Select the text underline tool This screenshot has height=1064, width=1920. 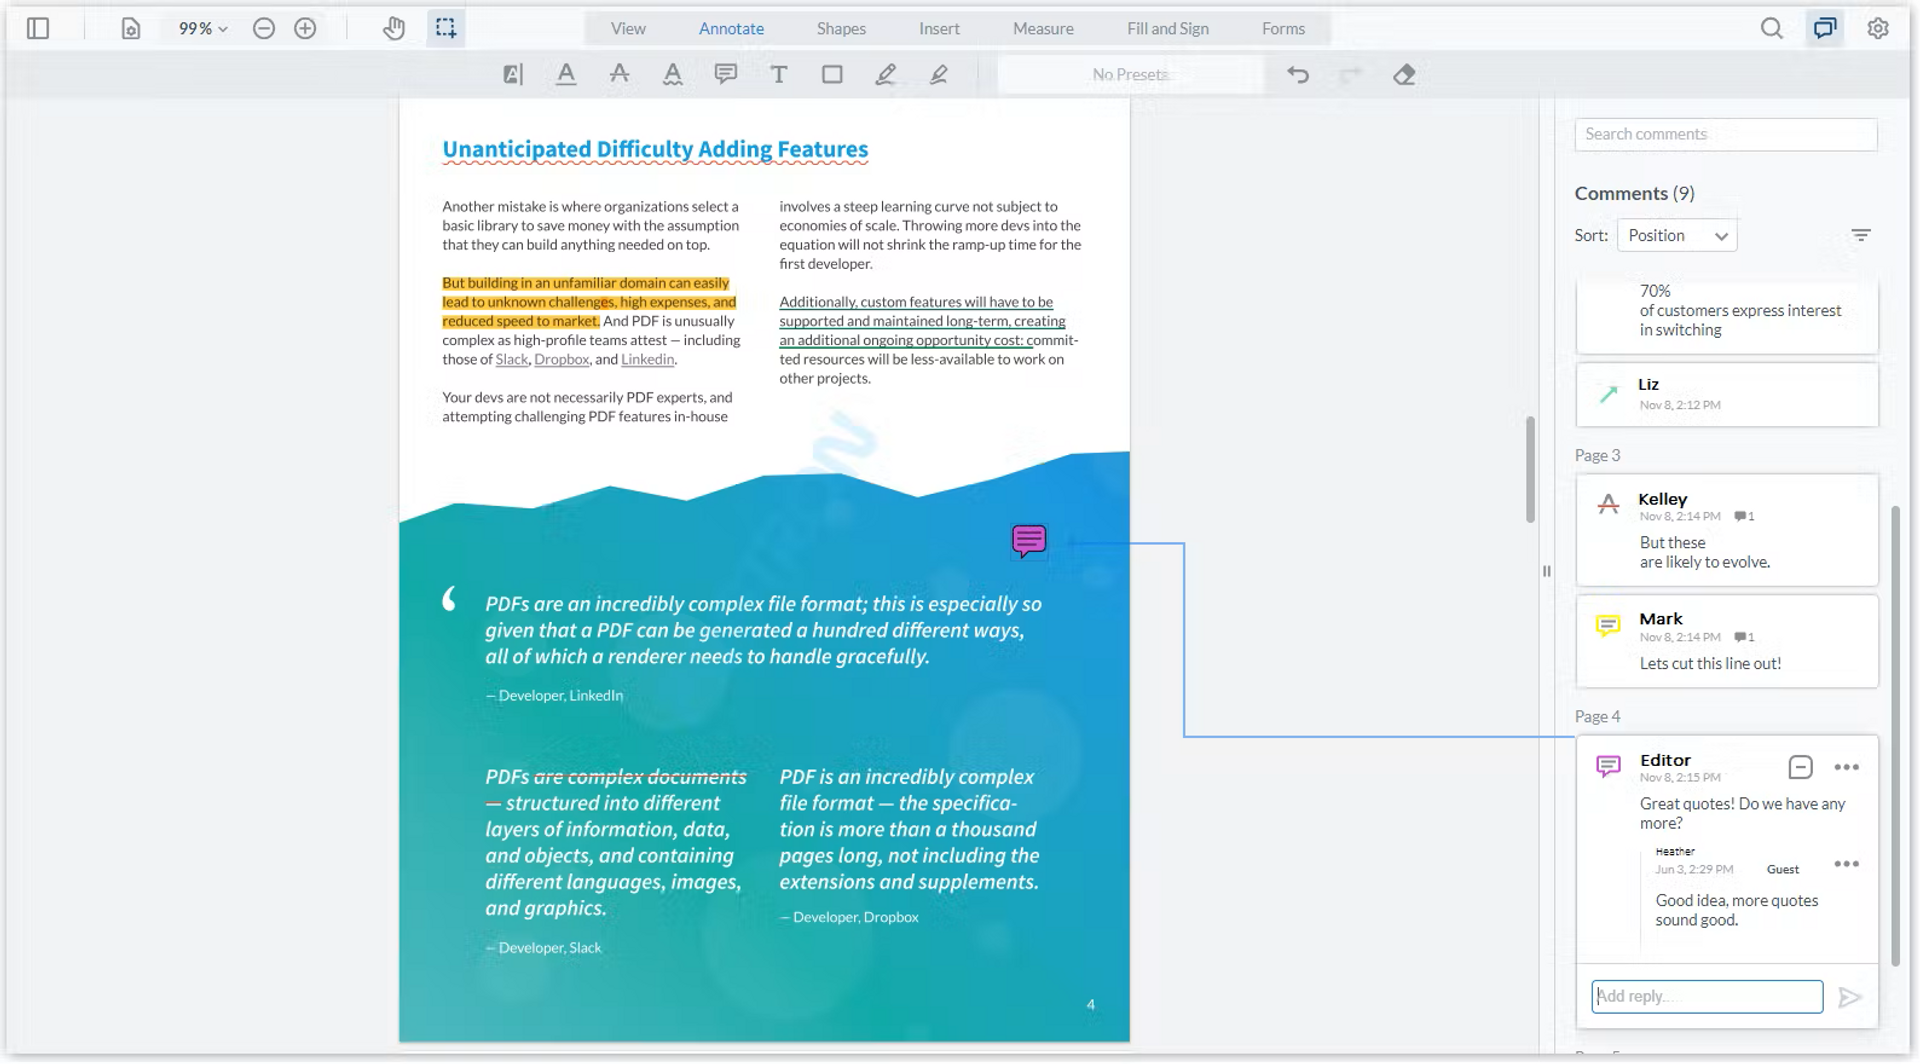566,74
